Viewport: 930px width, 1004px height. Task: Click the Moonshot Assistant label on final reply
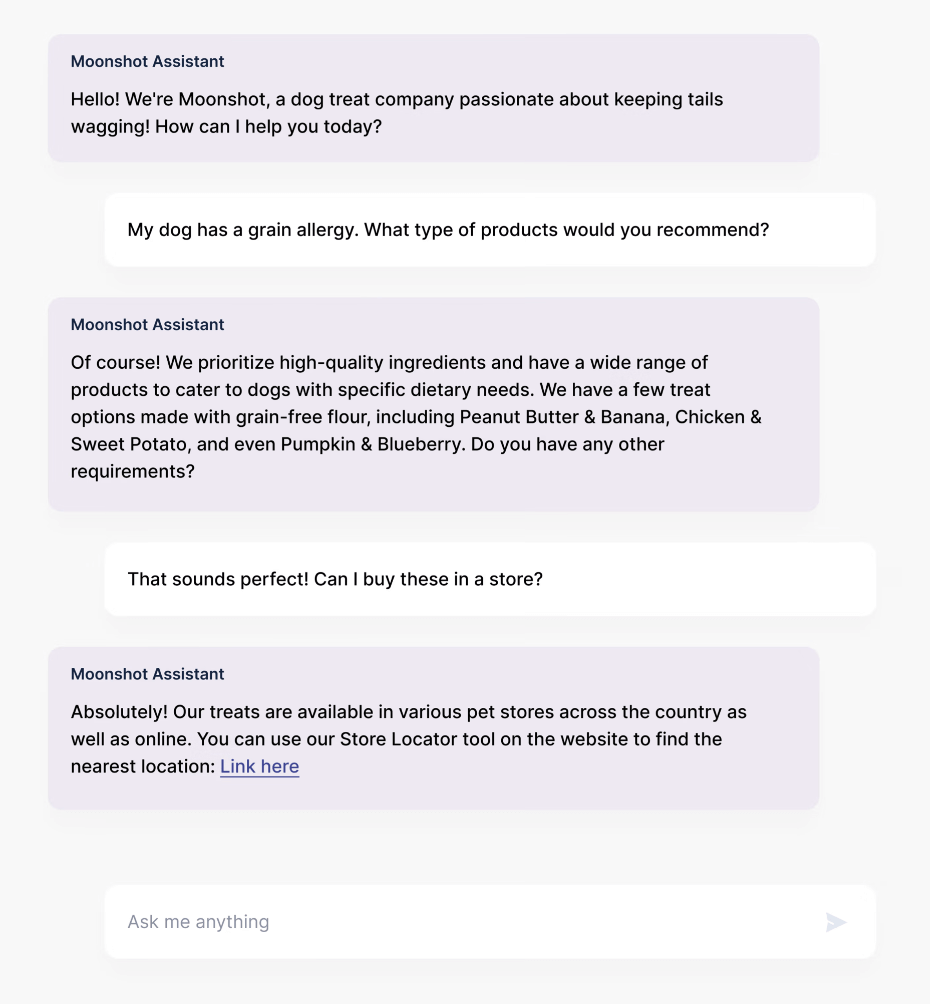[147, 674]
